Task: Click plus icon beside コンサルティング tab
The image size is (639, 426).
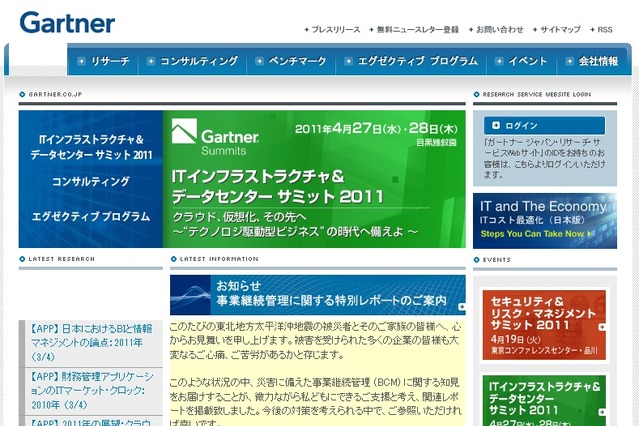Action: [150, 61]
